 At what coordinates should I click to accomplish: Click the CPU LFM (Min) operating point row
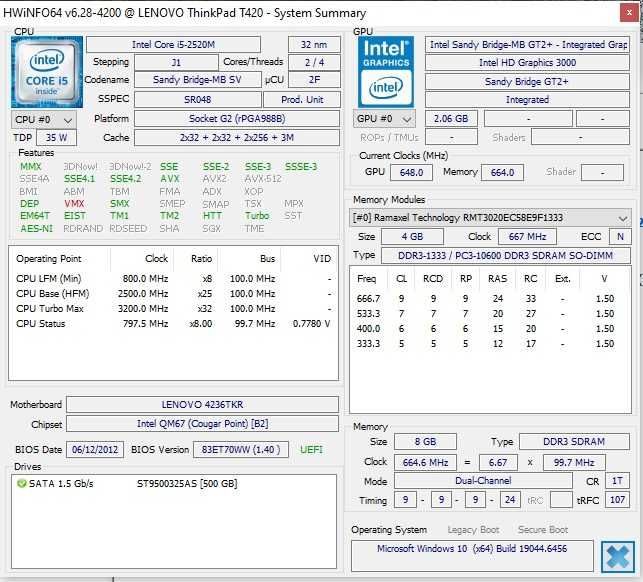click(173, 279)
